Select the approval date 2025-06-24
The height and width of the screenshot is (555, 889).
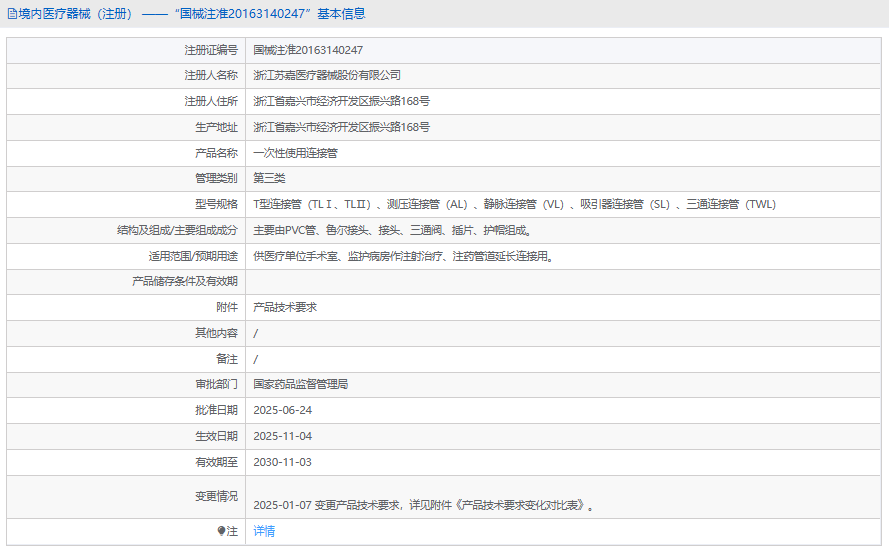282,410
